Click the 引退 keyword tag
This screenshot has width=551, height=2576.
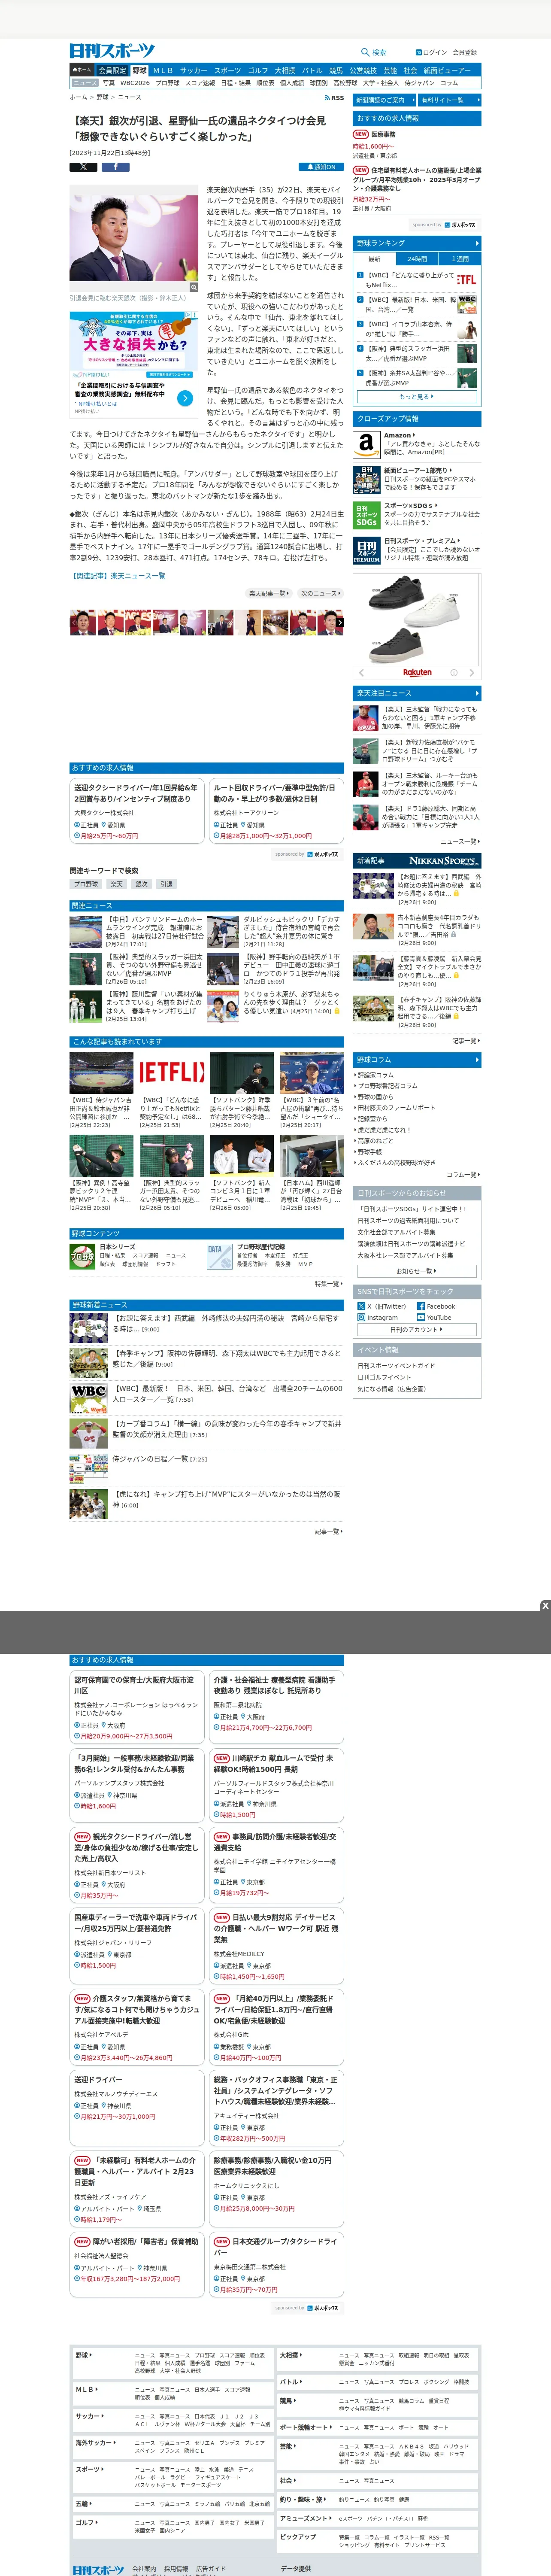coord(167,884)
